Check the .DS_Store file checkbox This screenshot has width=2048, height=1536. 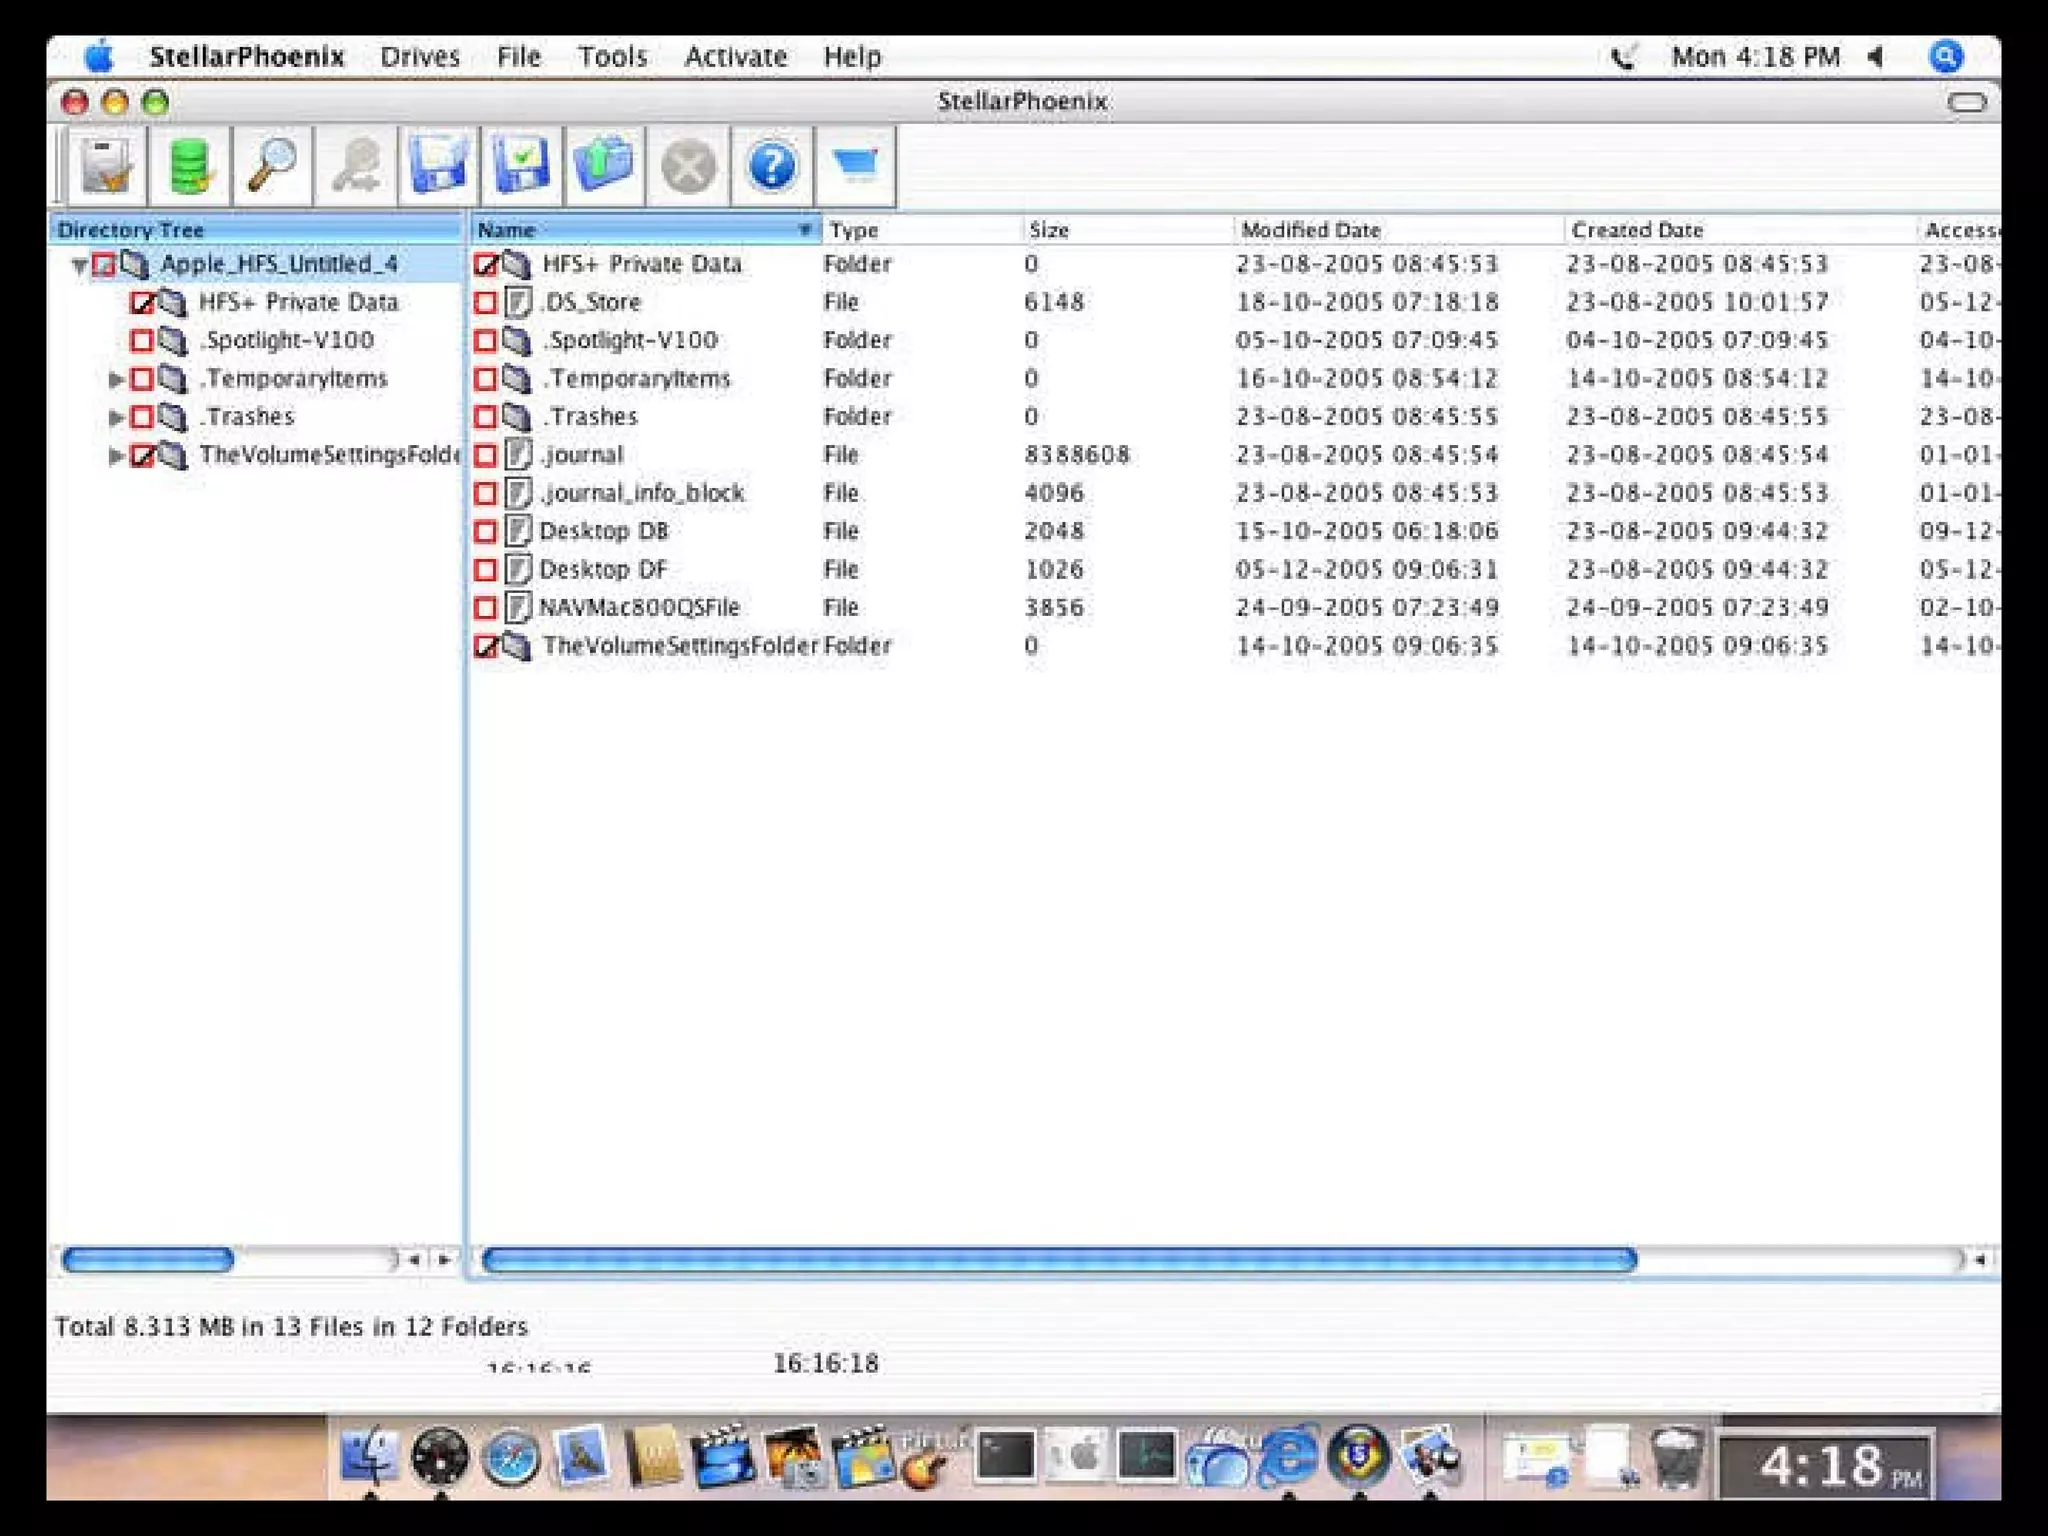click(485, 302)
